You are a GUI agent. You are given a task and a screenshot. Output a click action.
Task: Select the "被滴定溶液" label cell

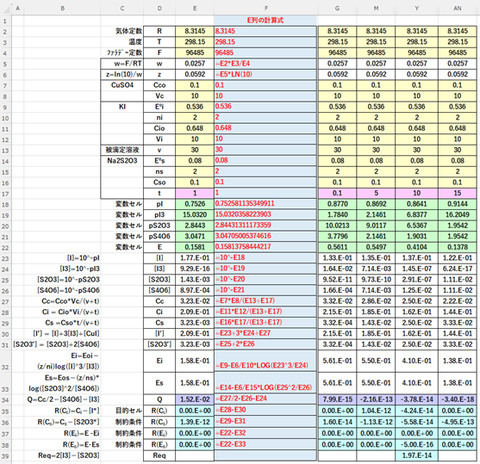coord(122,150)
